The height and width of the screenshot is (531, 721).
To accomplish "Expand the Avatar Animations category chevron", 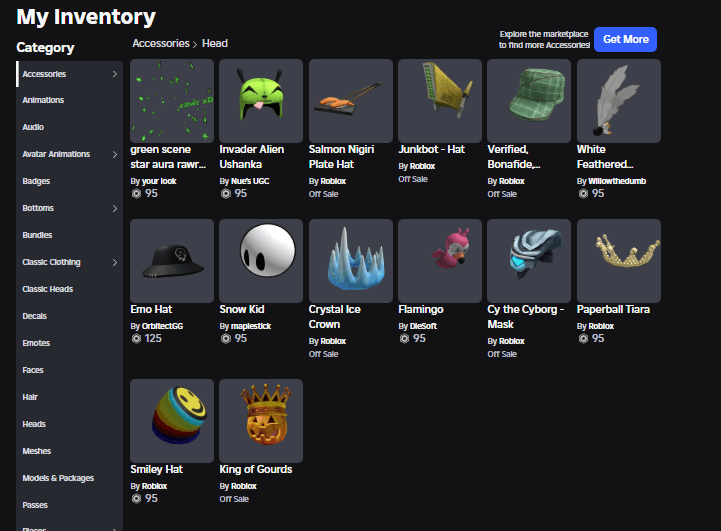I will 114,154.
